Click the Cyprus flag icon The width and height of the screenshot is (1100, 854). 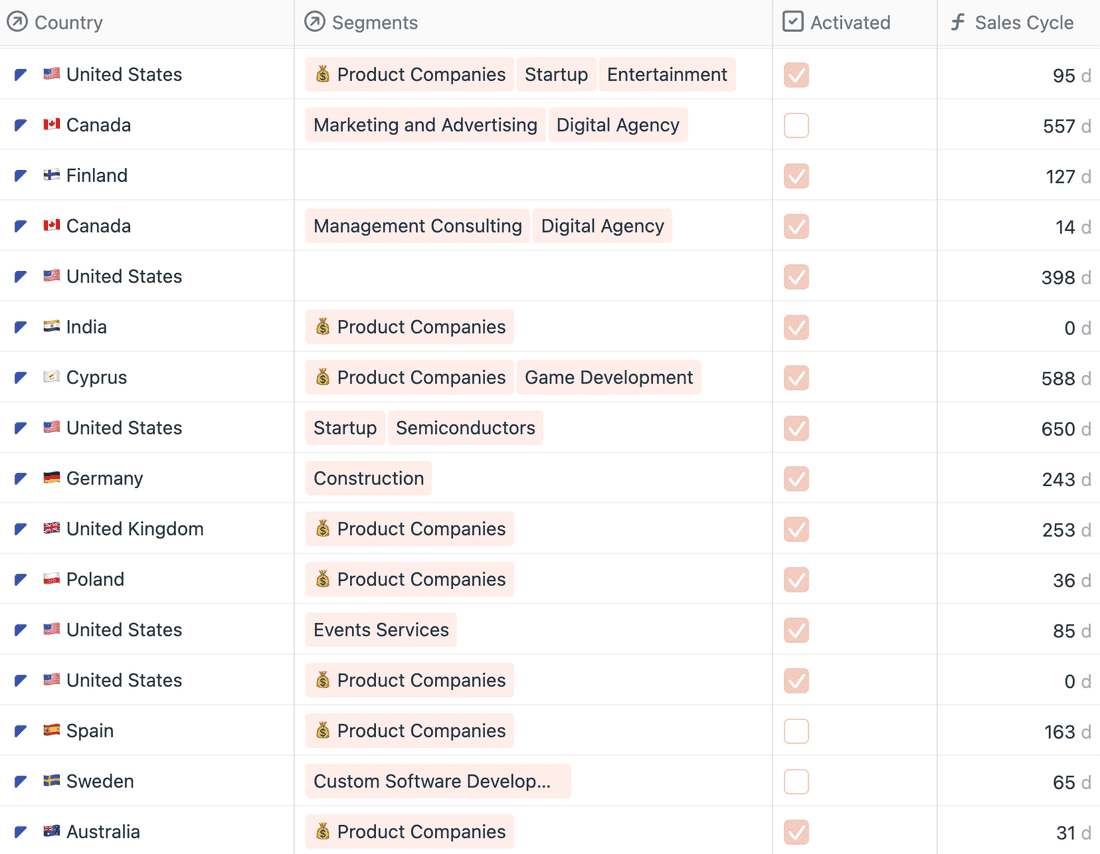coord(51,377)
